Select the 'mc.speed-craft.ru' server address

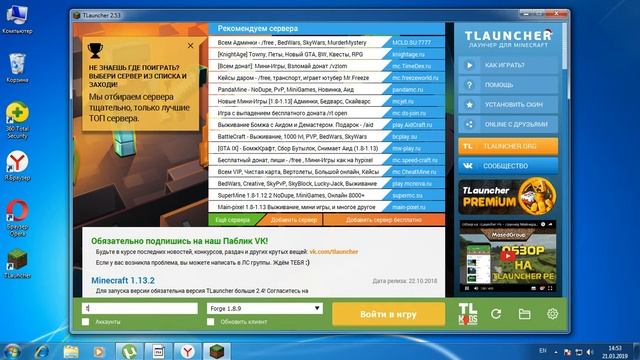coord(415,160)
